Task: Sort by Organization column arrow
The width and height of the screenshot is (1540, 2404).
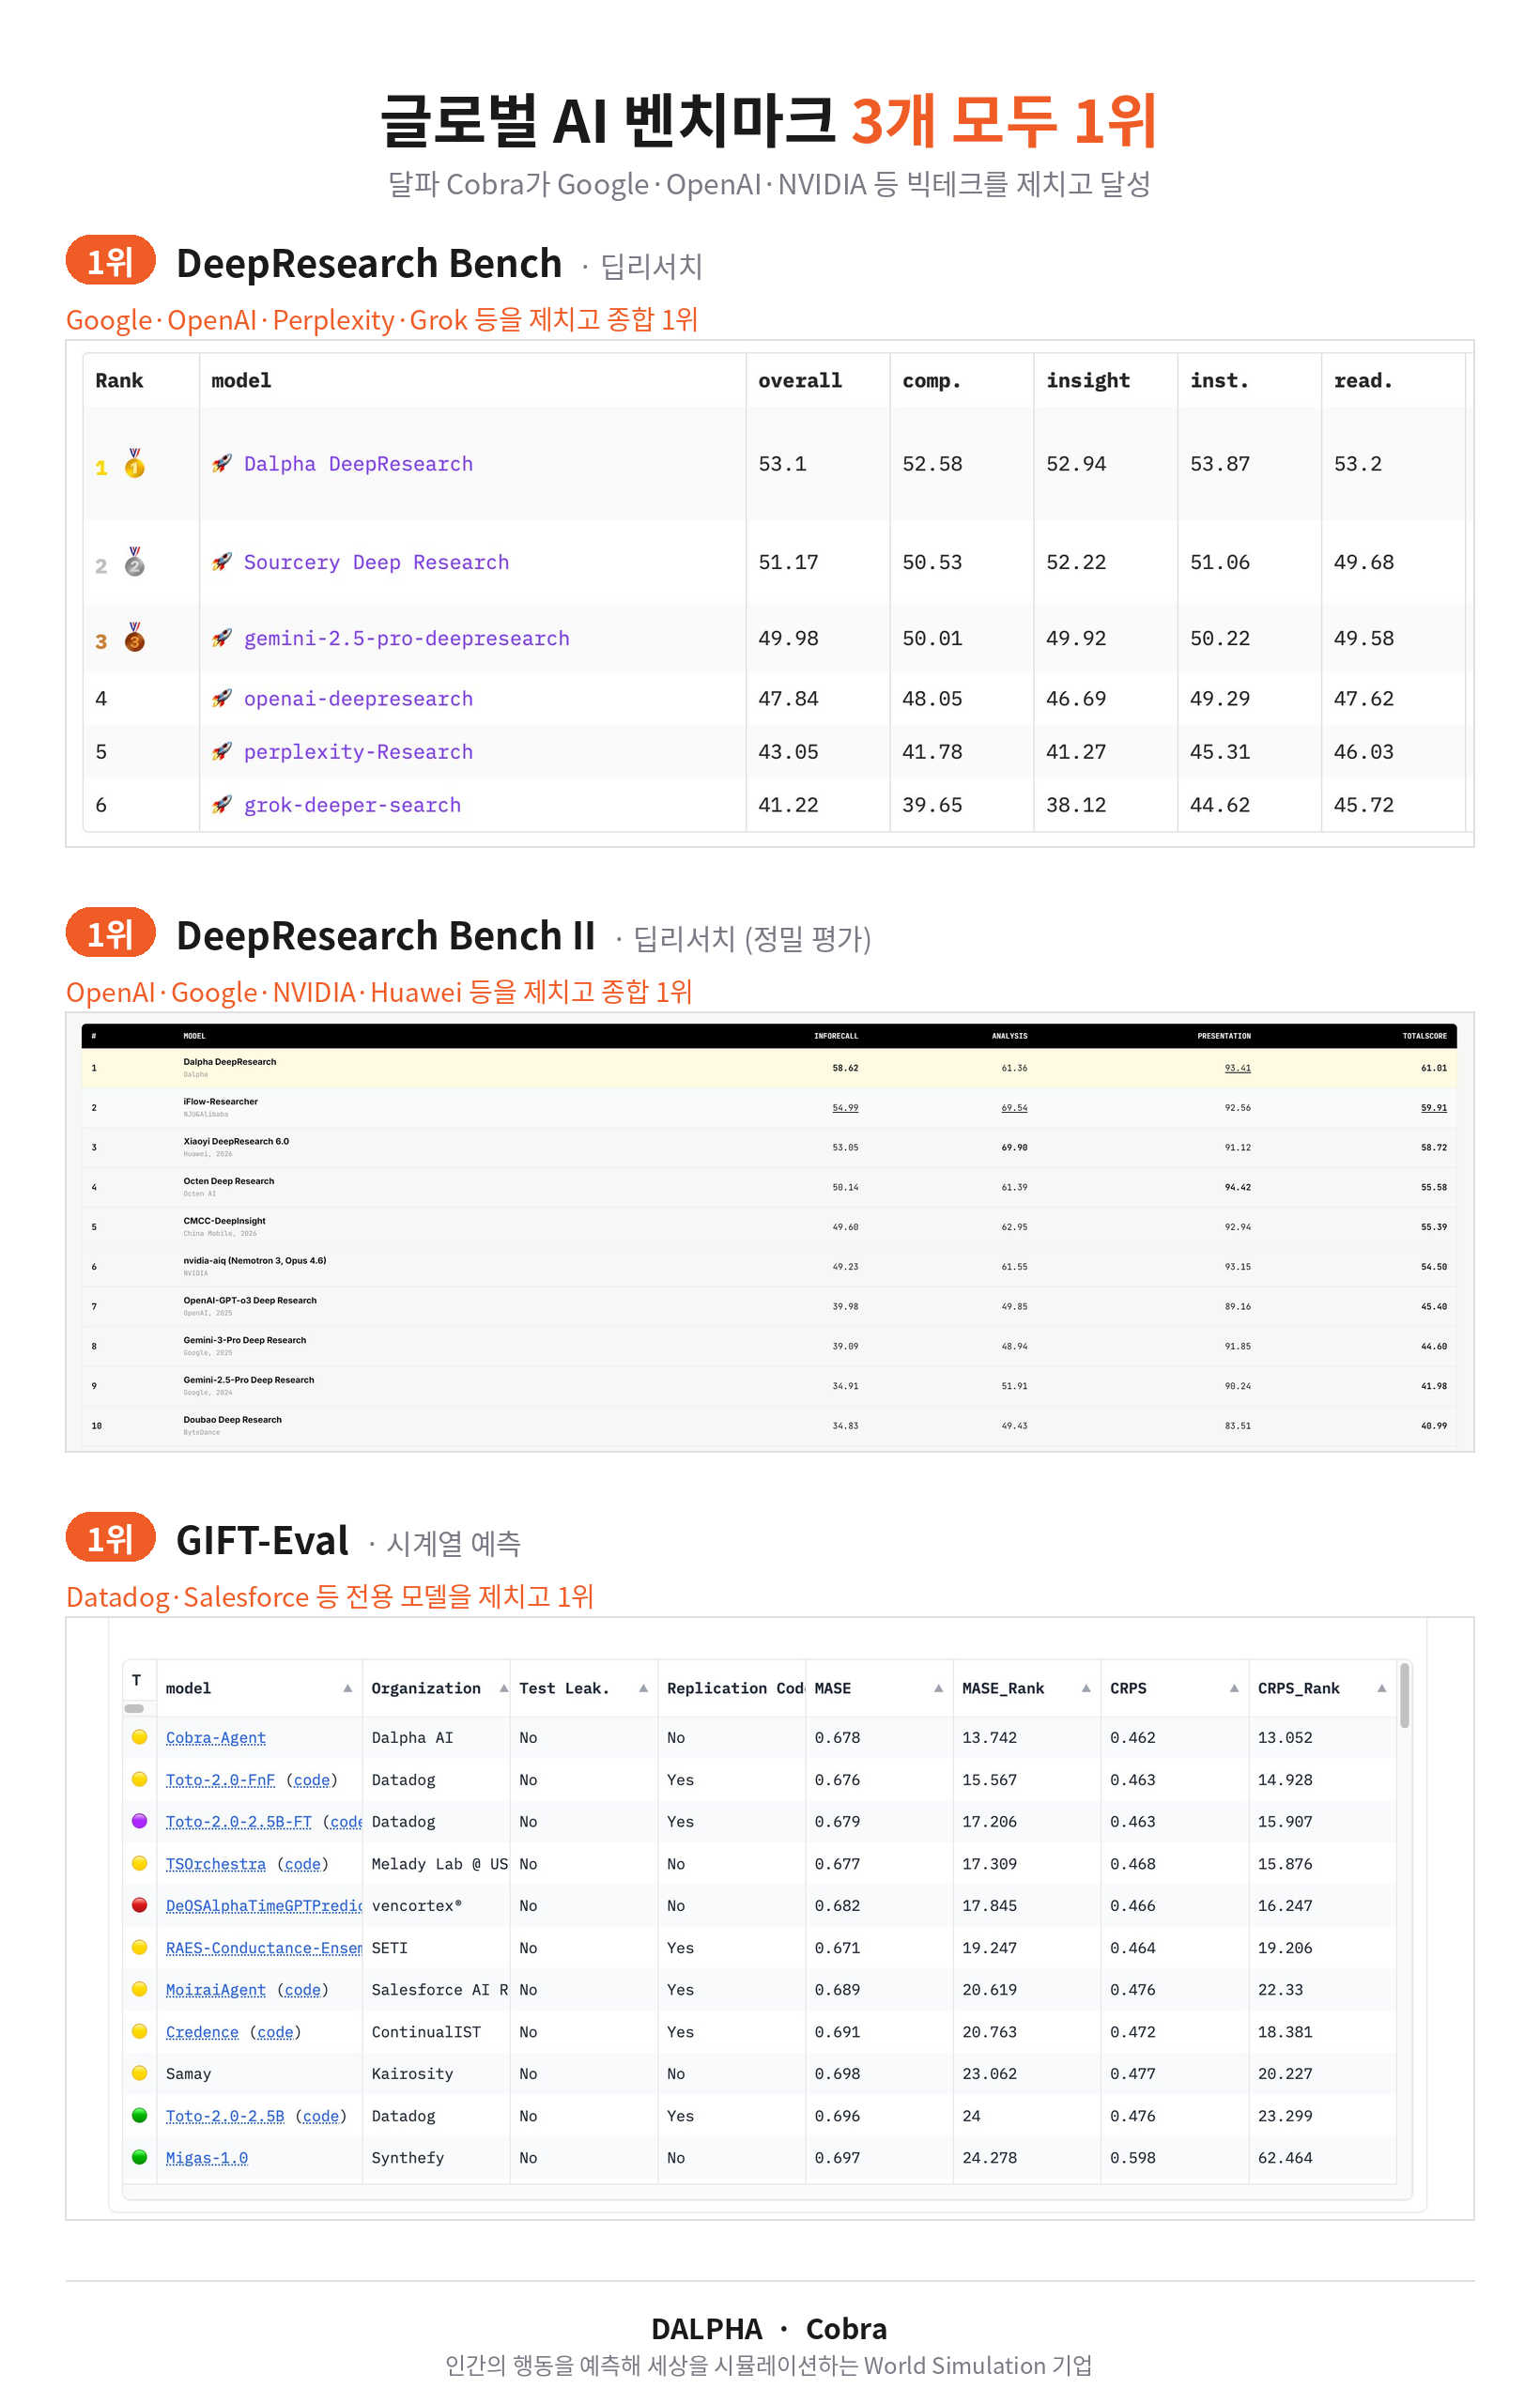Action: [x=503, y=1688]
